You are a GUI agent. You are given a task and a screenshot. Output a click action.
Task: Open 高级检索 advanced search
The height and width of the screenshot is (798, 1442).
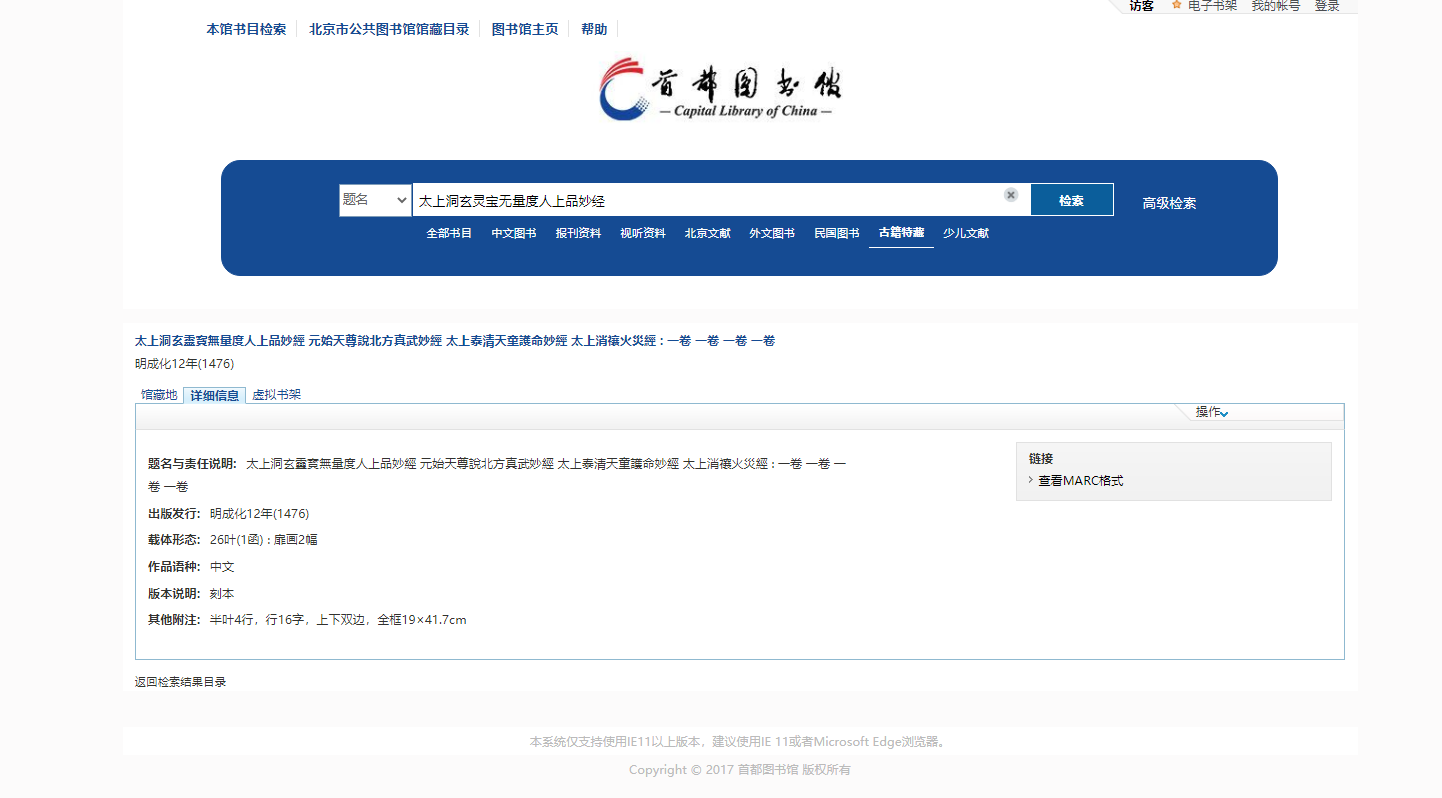coord(1169,203)
